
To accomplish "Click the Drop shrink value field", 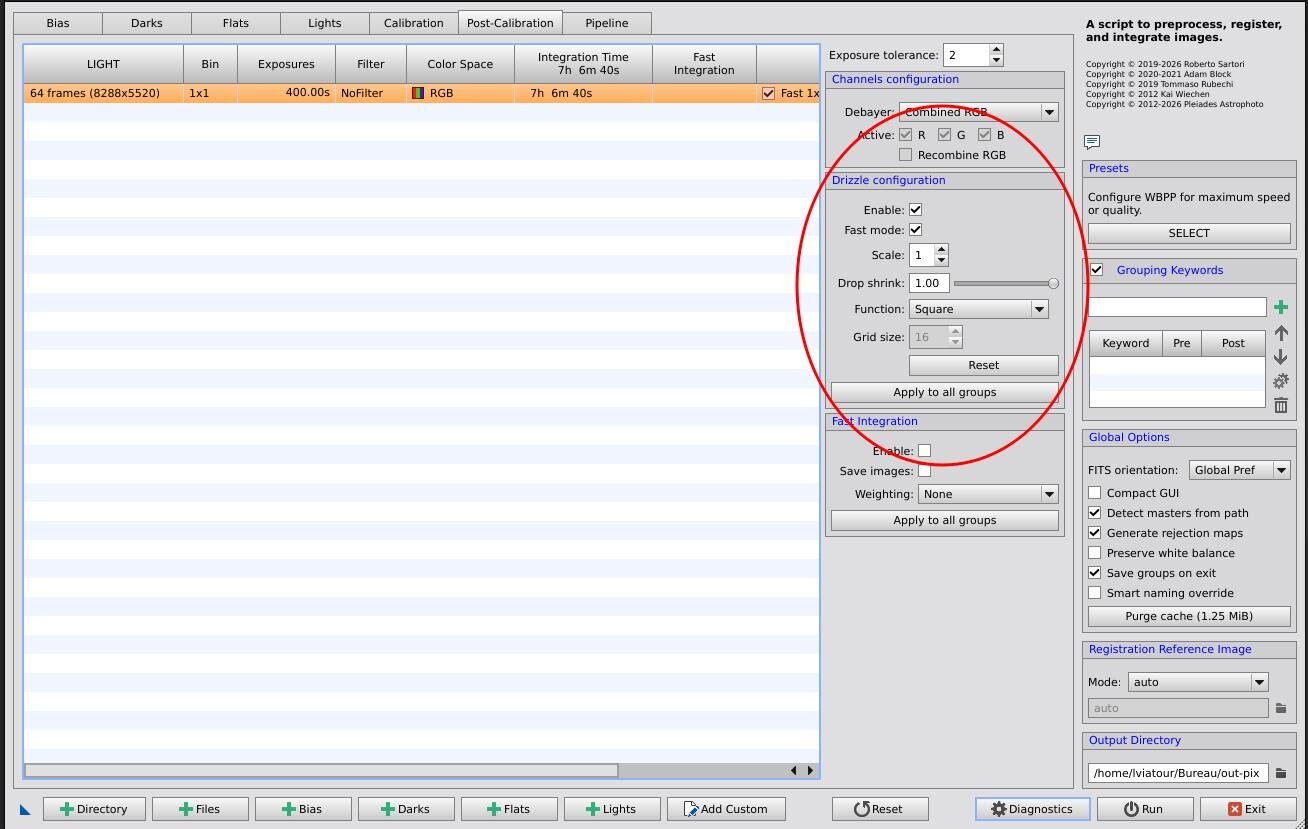I will pos(929,283).
